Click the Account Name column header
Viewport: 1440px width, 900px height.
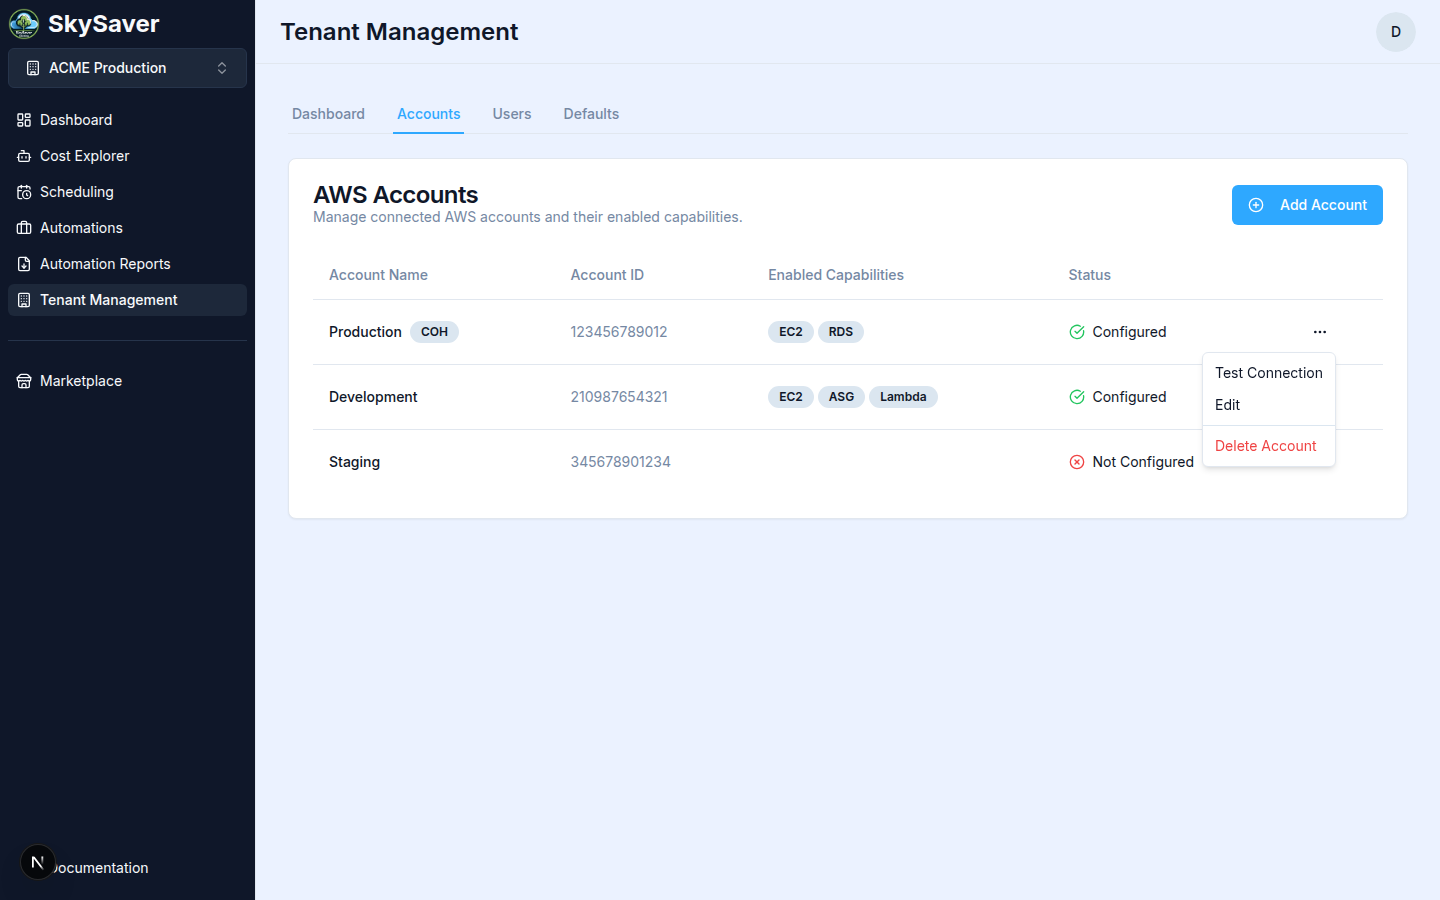[x=378, y=275]
